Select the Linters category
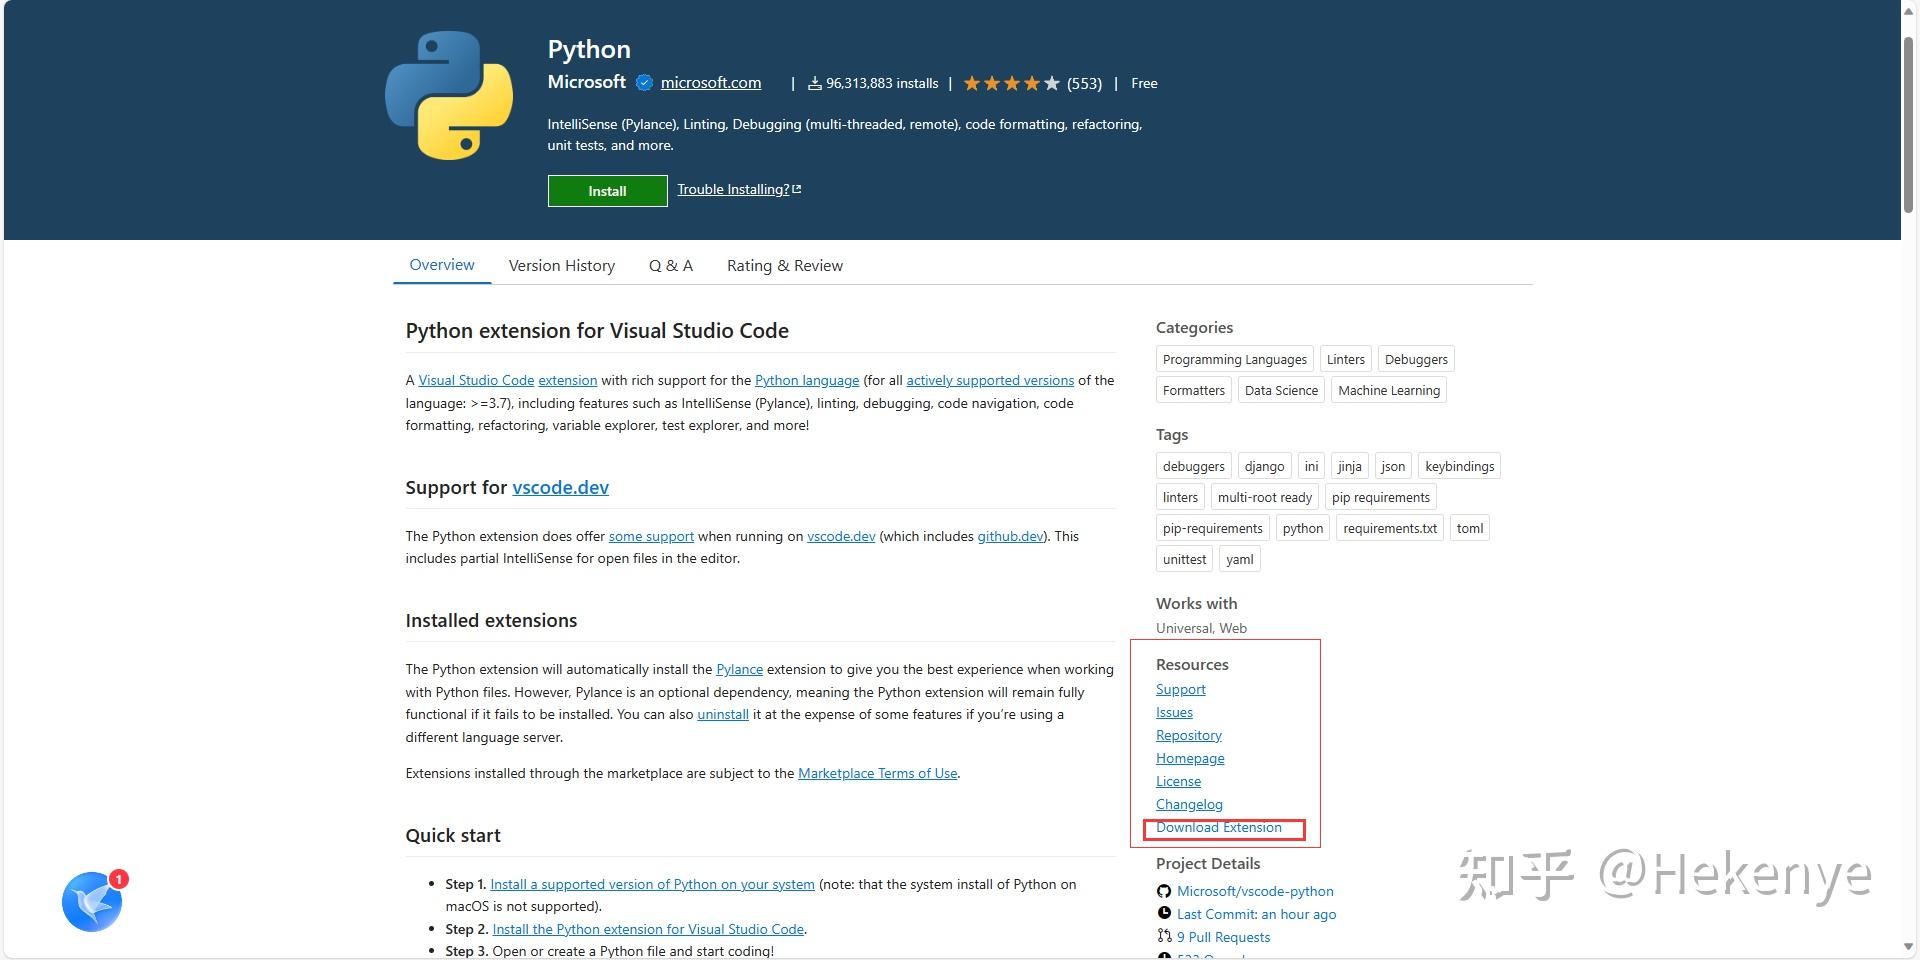This screenshot has width=1920, height=960. pyautogui.click(x=1345, y=359)
